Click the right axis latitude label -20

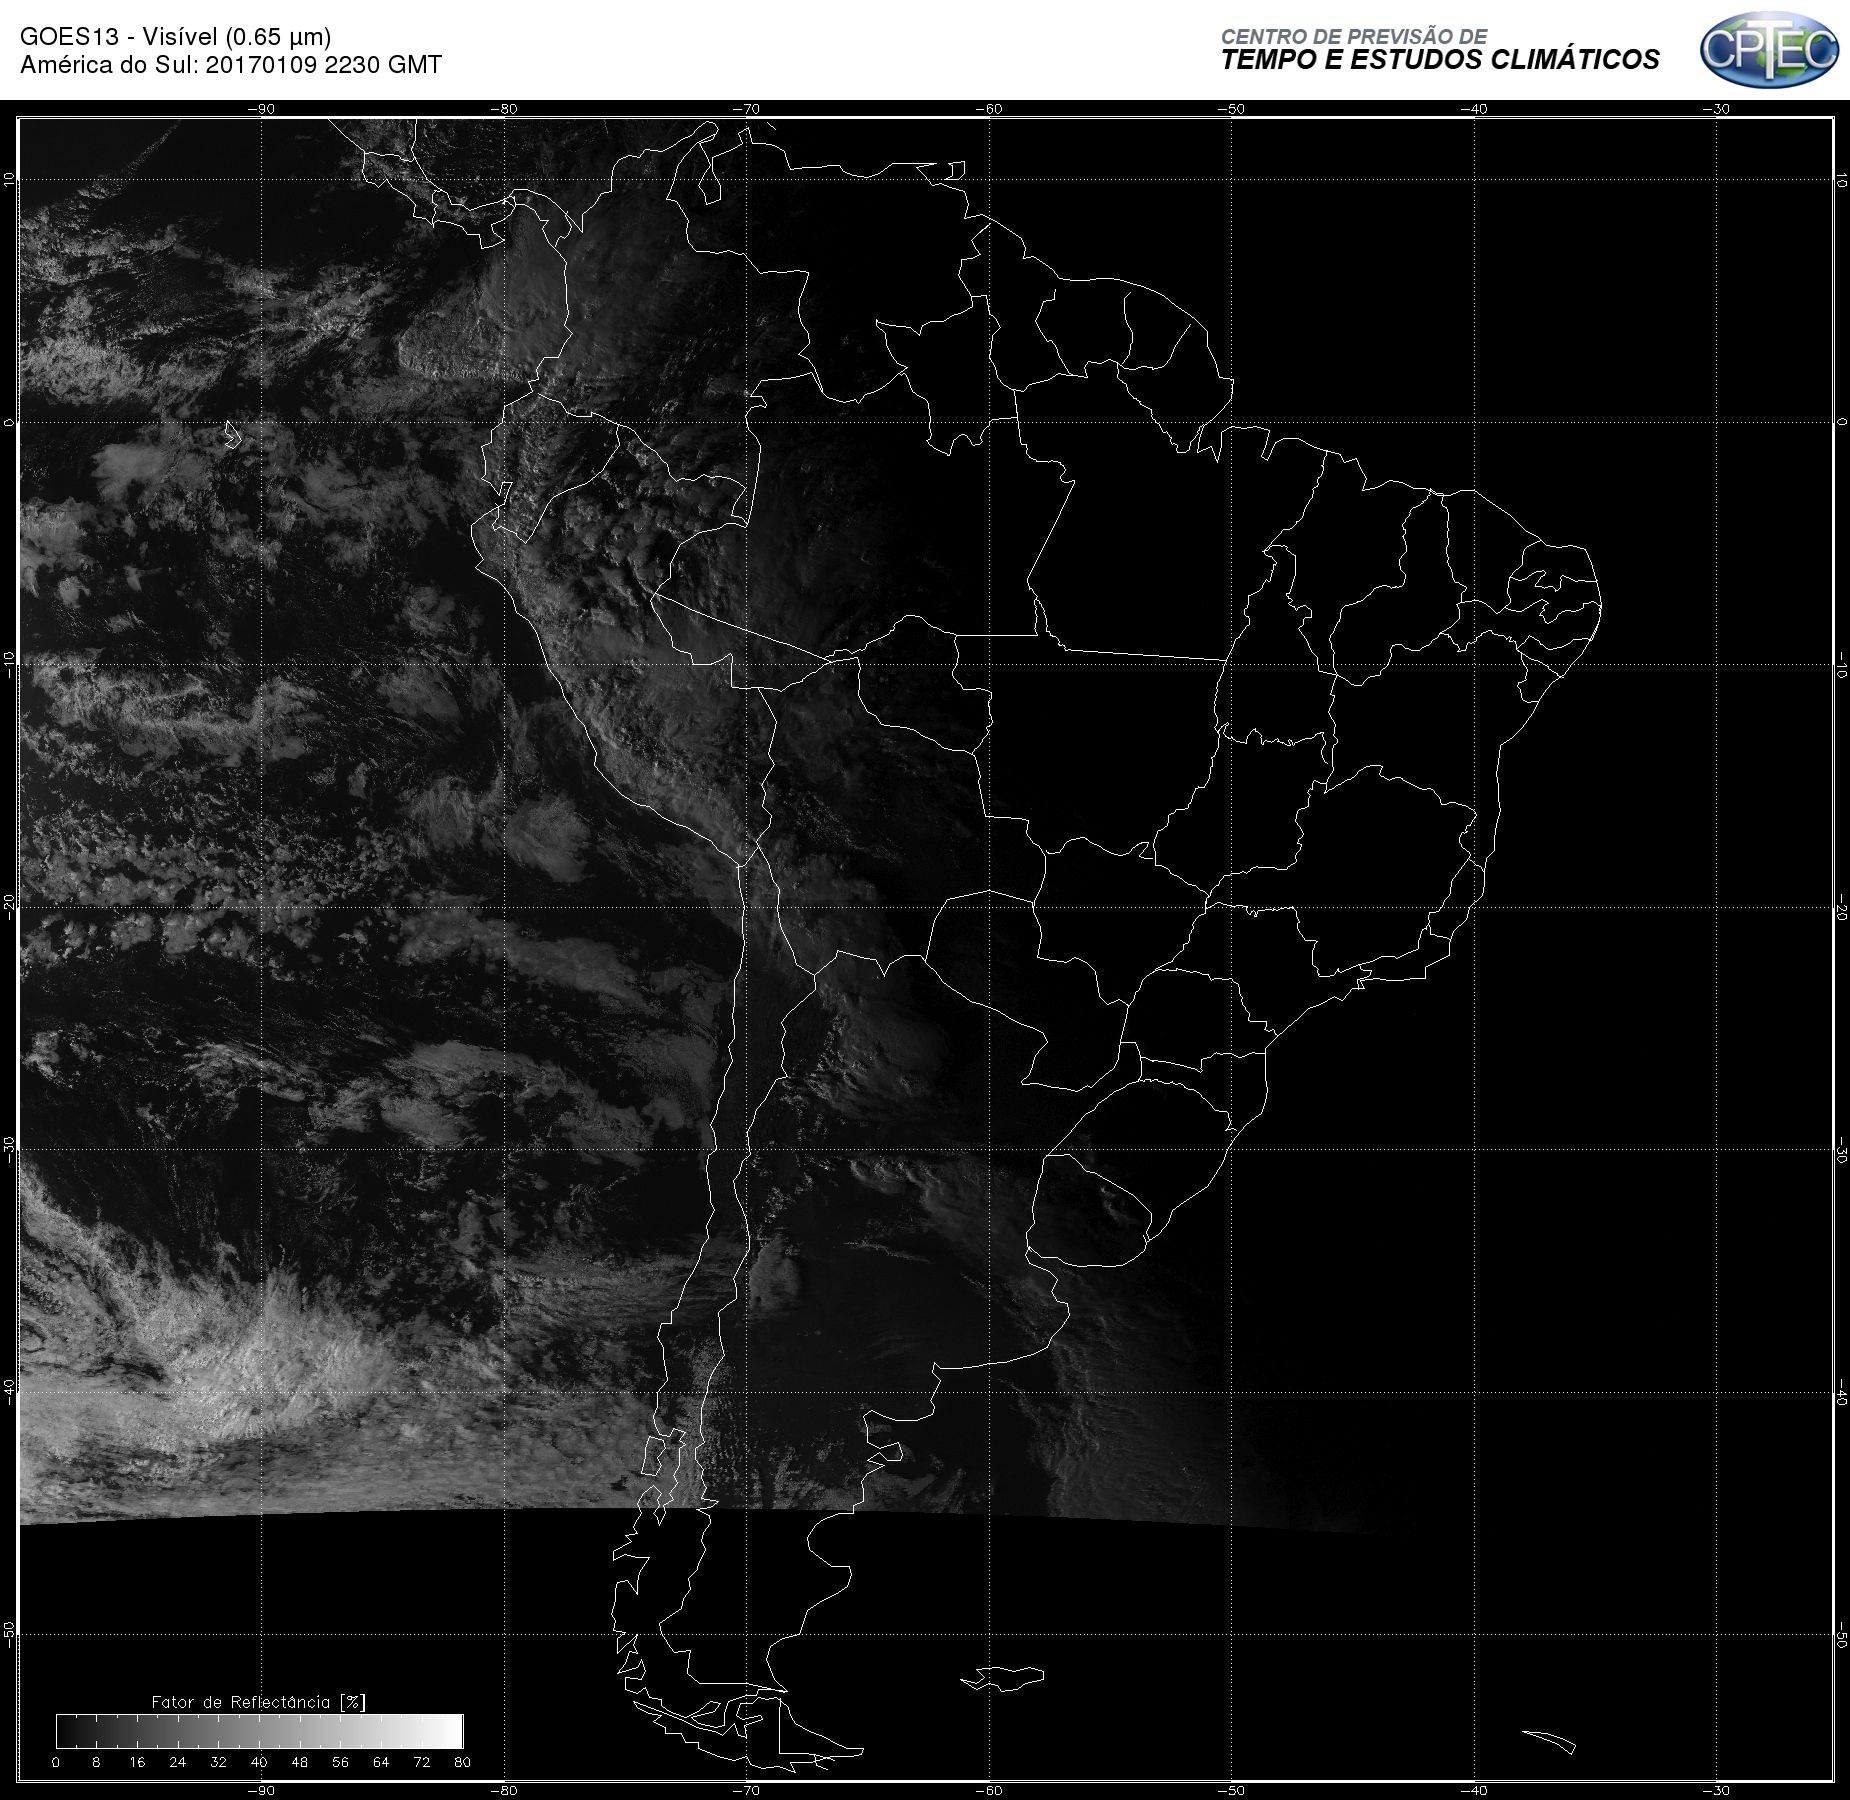[1841, 908]
